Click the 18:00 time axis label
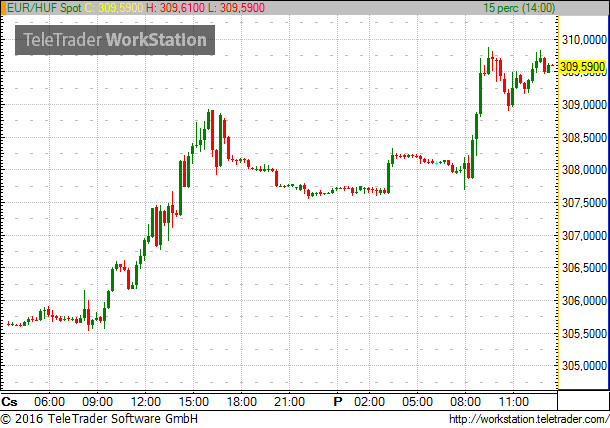The height and width of the screenshot is (428, 610). pos(242,401)
